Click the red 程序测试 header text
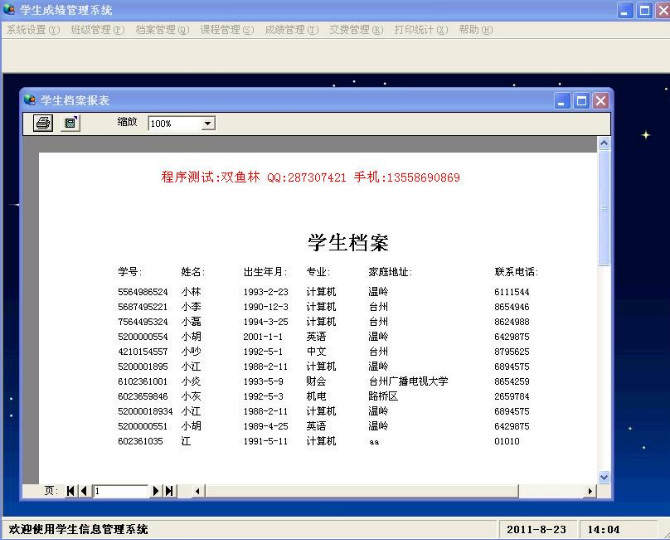Viewport: 670px width, 540px height. tap(311, 177)
